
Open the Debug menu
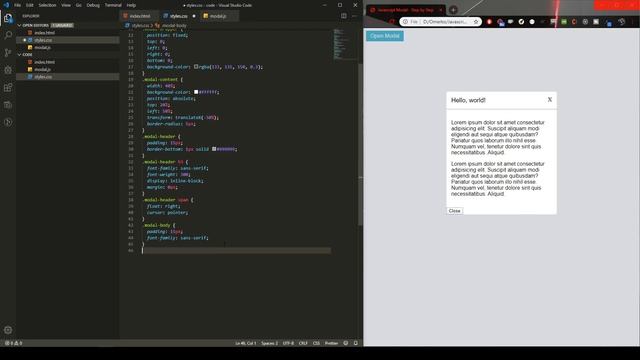[93, 5]
